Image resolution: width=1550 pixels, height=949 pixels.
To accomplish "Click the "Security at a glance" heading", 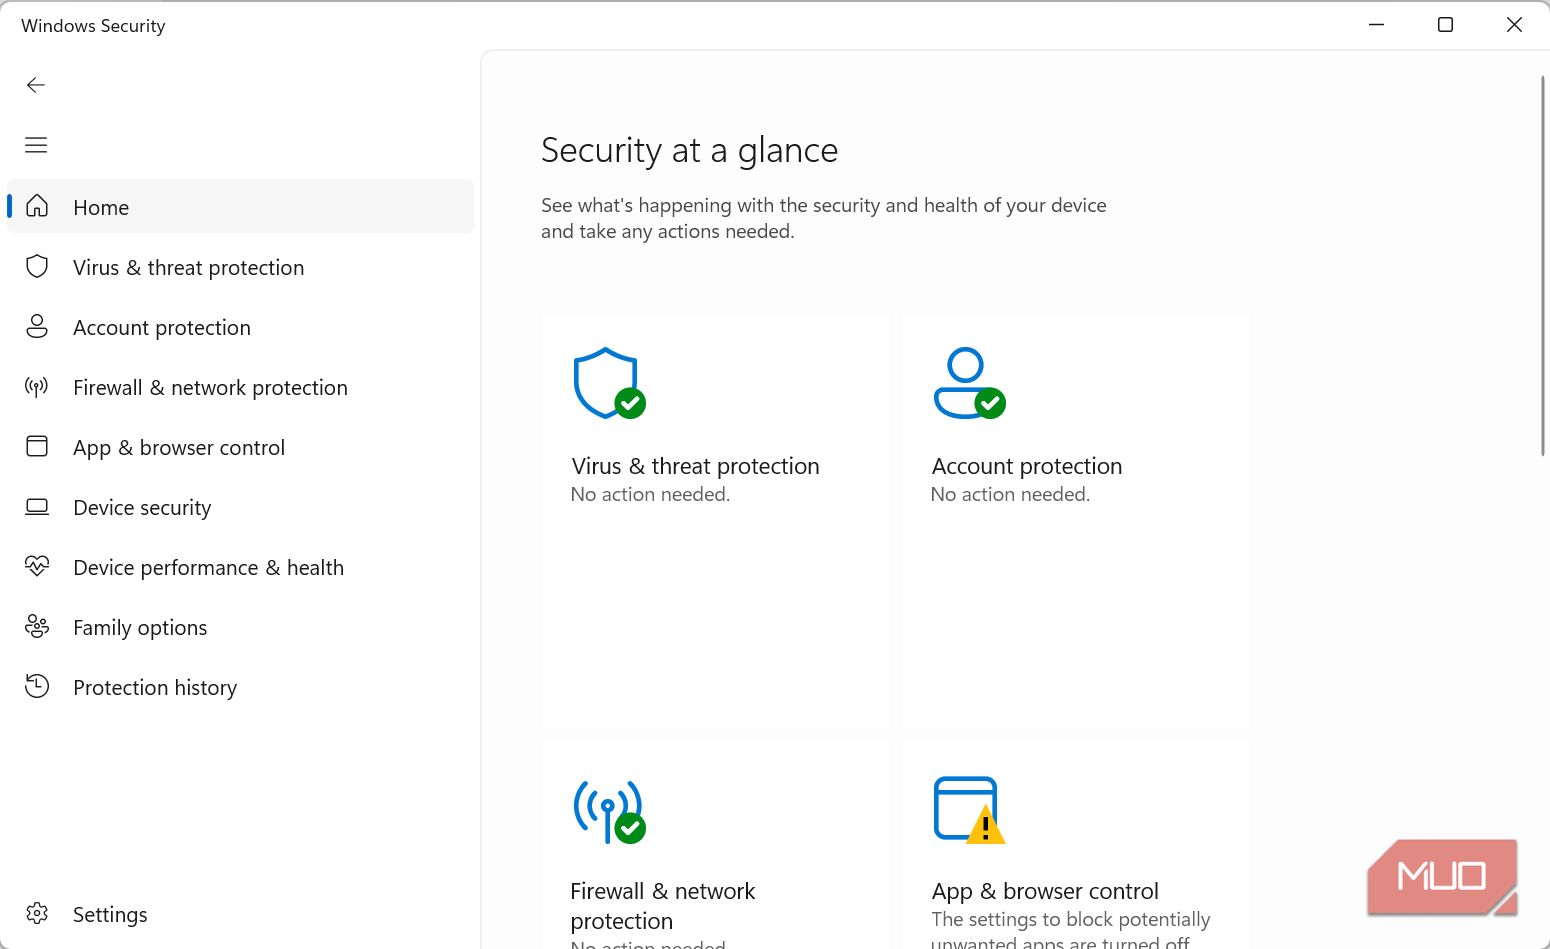I will click(689, 150).
